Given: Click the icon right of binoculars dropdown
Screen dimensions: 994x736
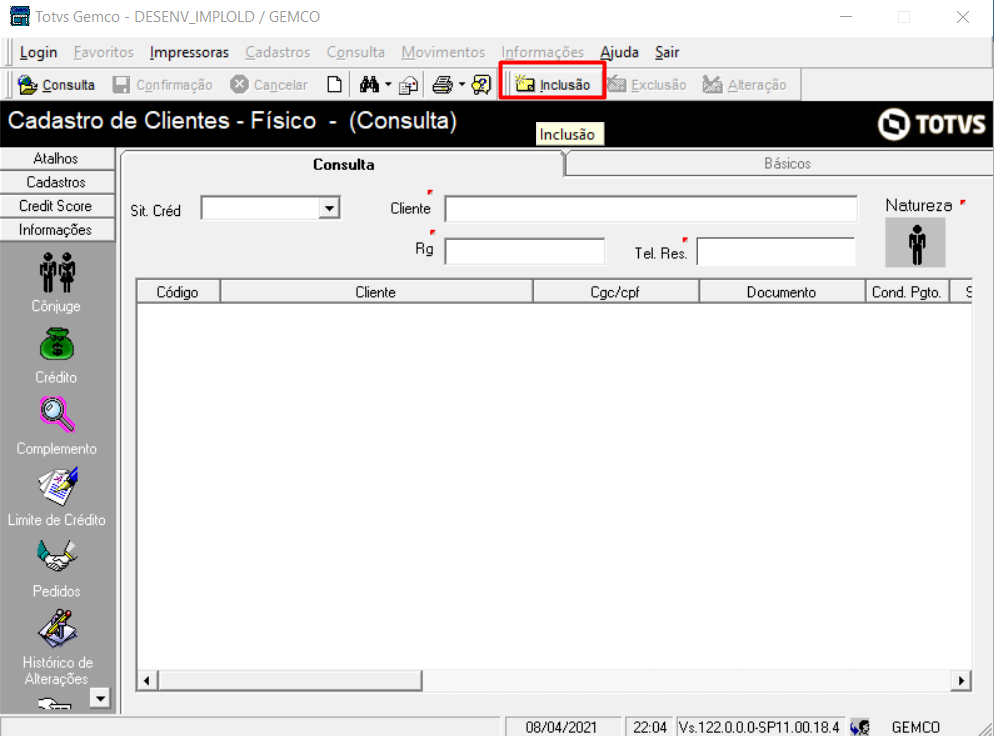Looking at the screenshot, I should coord(408,85).
